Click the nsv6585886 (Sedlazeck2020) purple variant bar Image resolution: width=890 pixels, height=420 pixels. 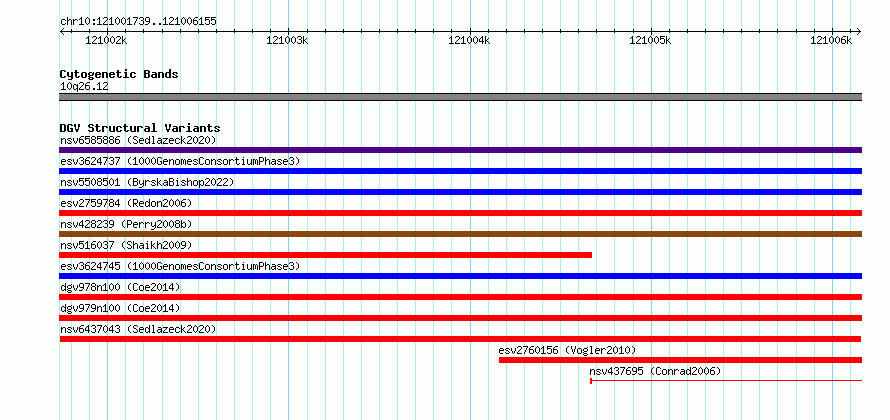460,150
